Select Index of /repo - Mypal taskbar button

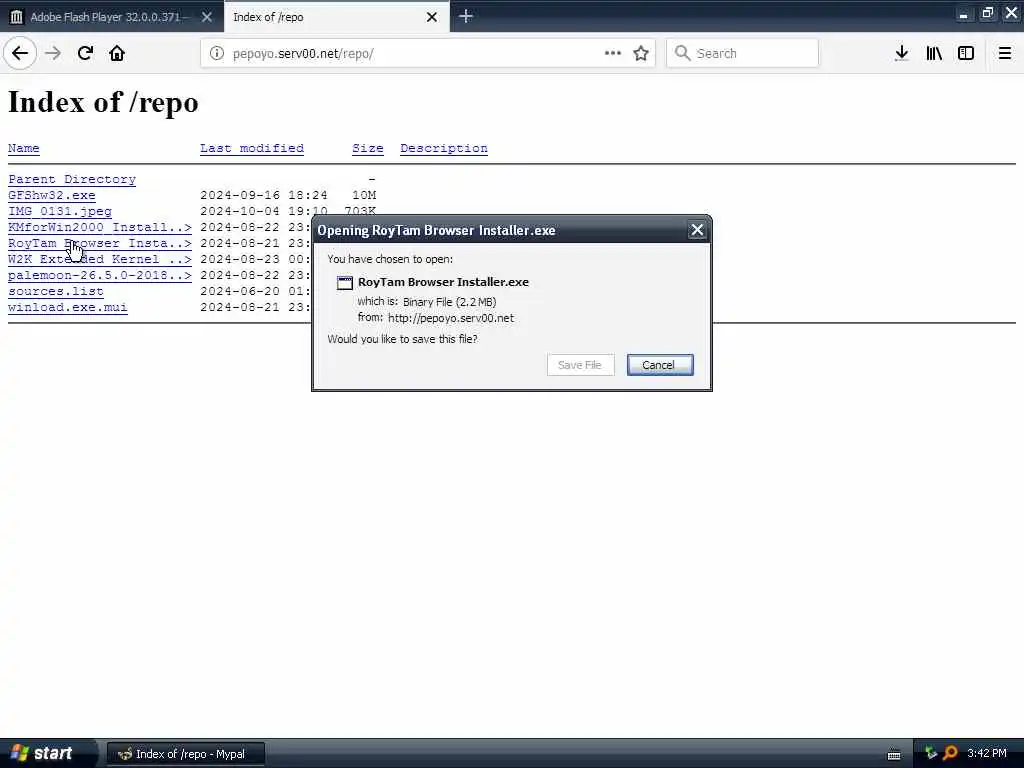click(x=185, y=754)
